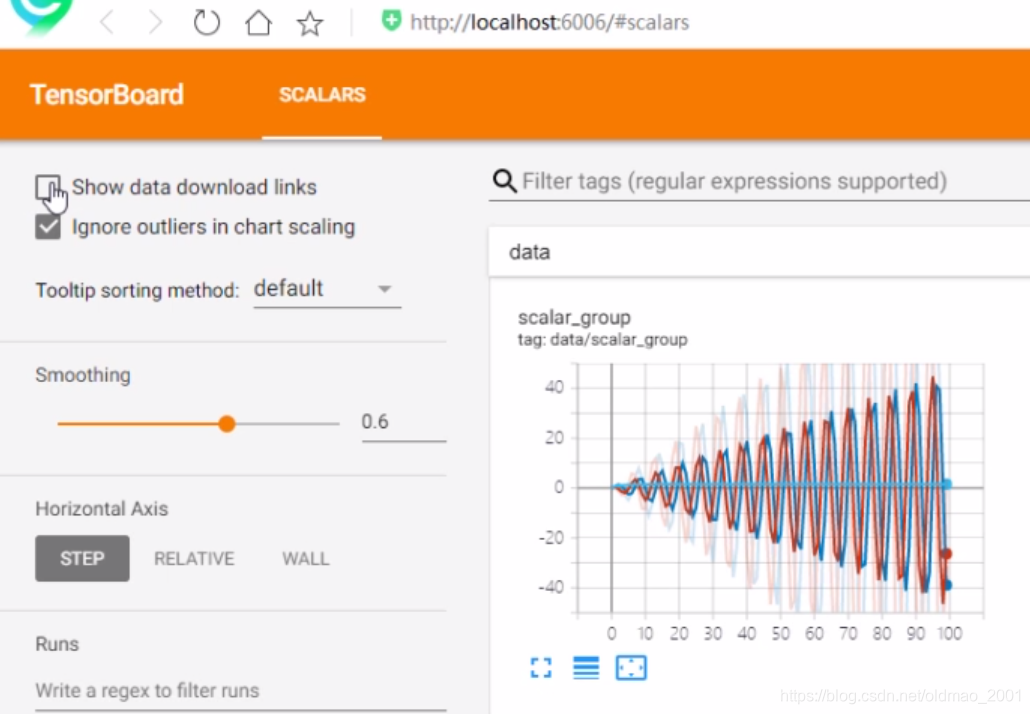This screenshot has height=714, width=1030.
Task: Collapse the data tag group header
Action: pyautogui.click(x=759, y=252)
